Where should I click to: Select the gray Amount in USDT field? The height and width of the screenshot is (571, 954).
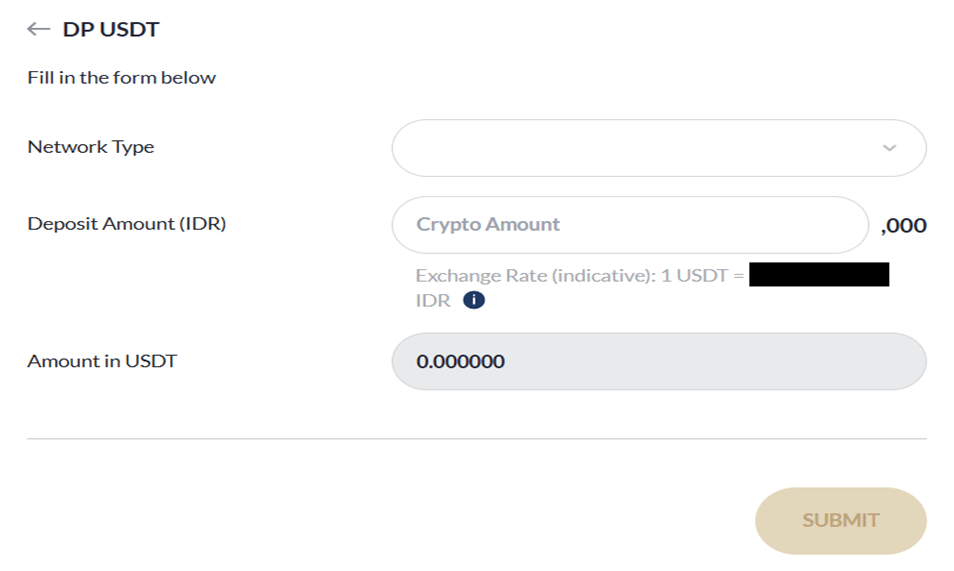coord(659,362)
